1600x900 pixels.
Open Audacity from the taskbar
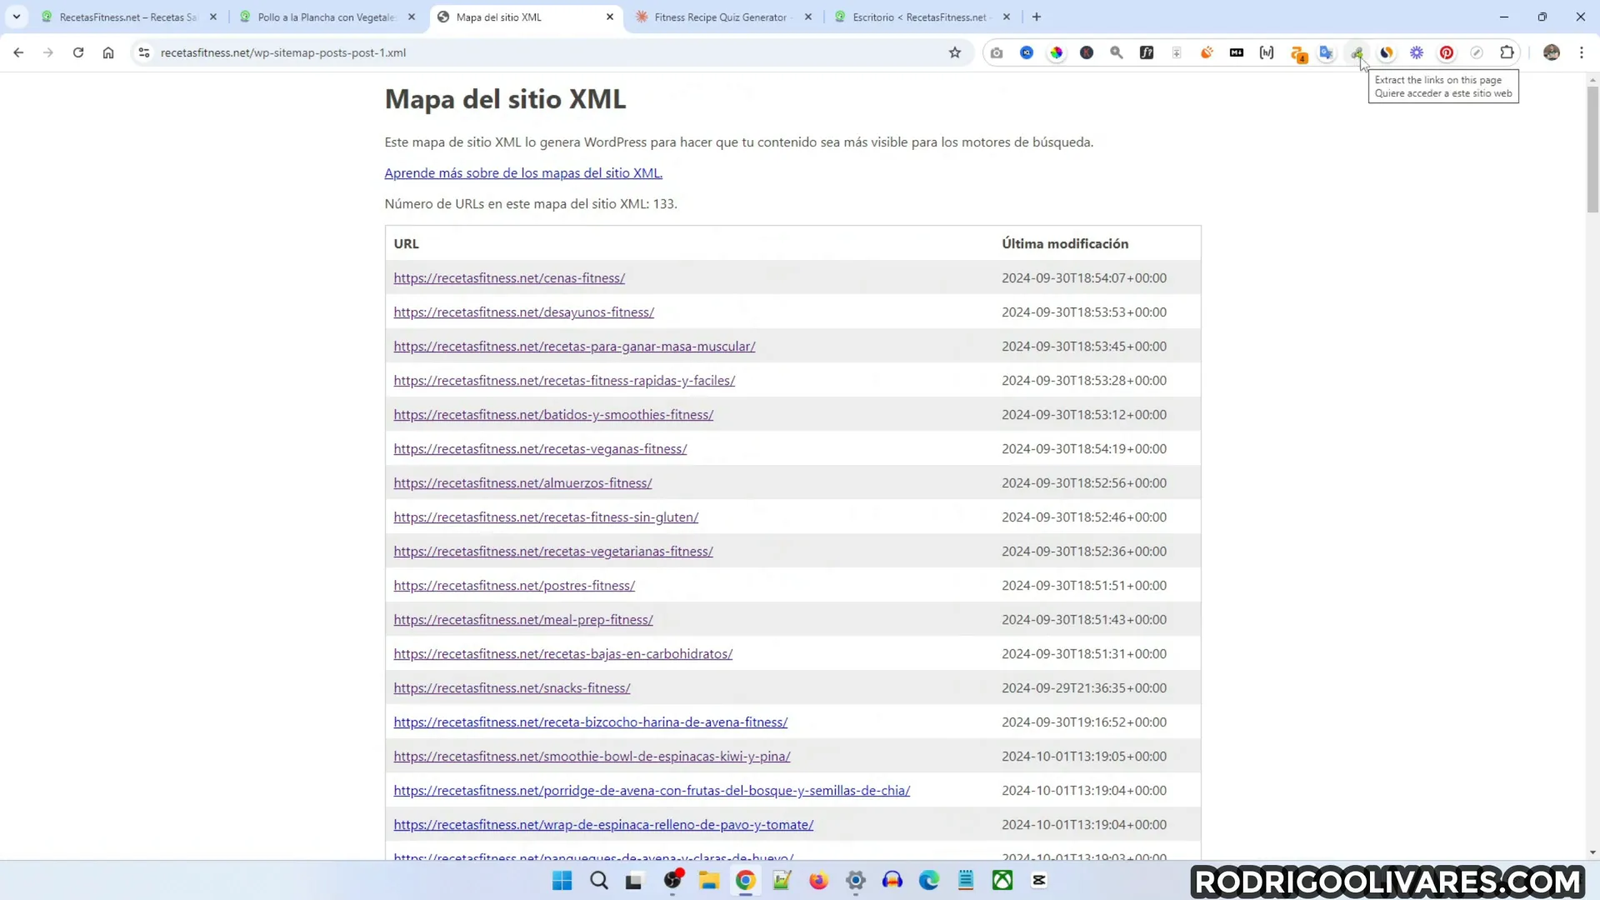pos(891,881)
